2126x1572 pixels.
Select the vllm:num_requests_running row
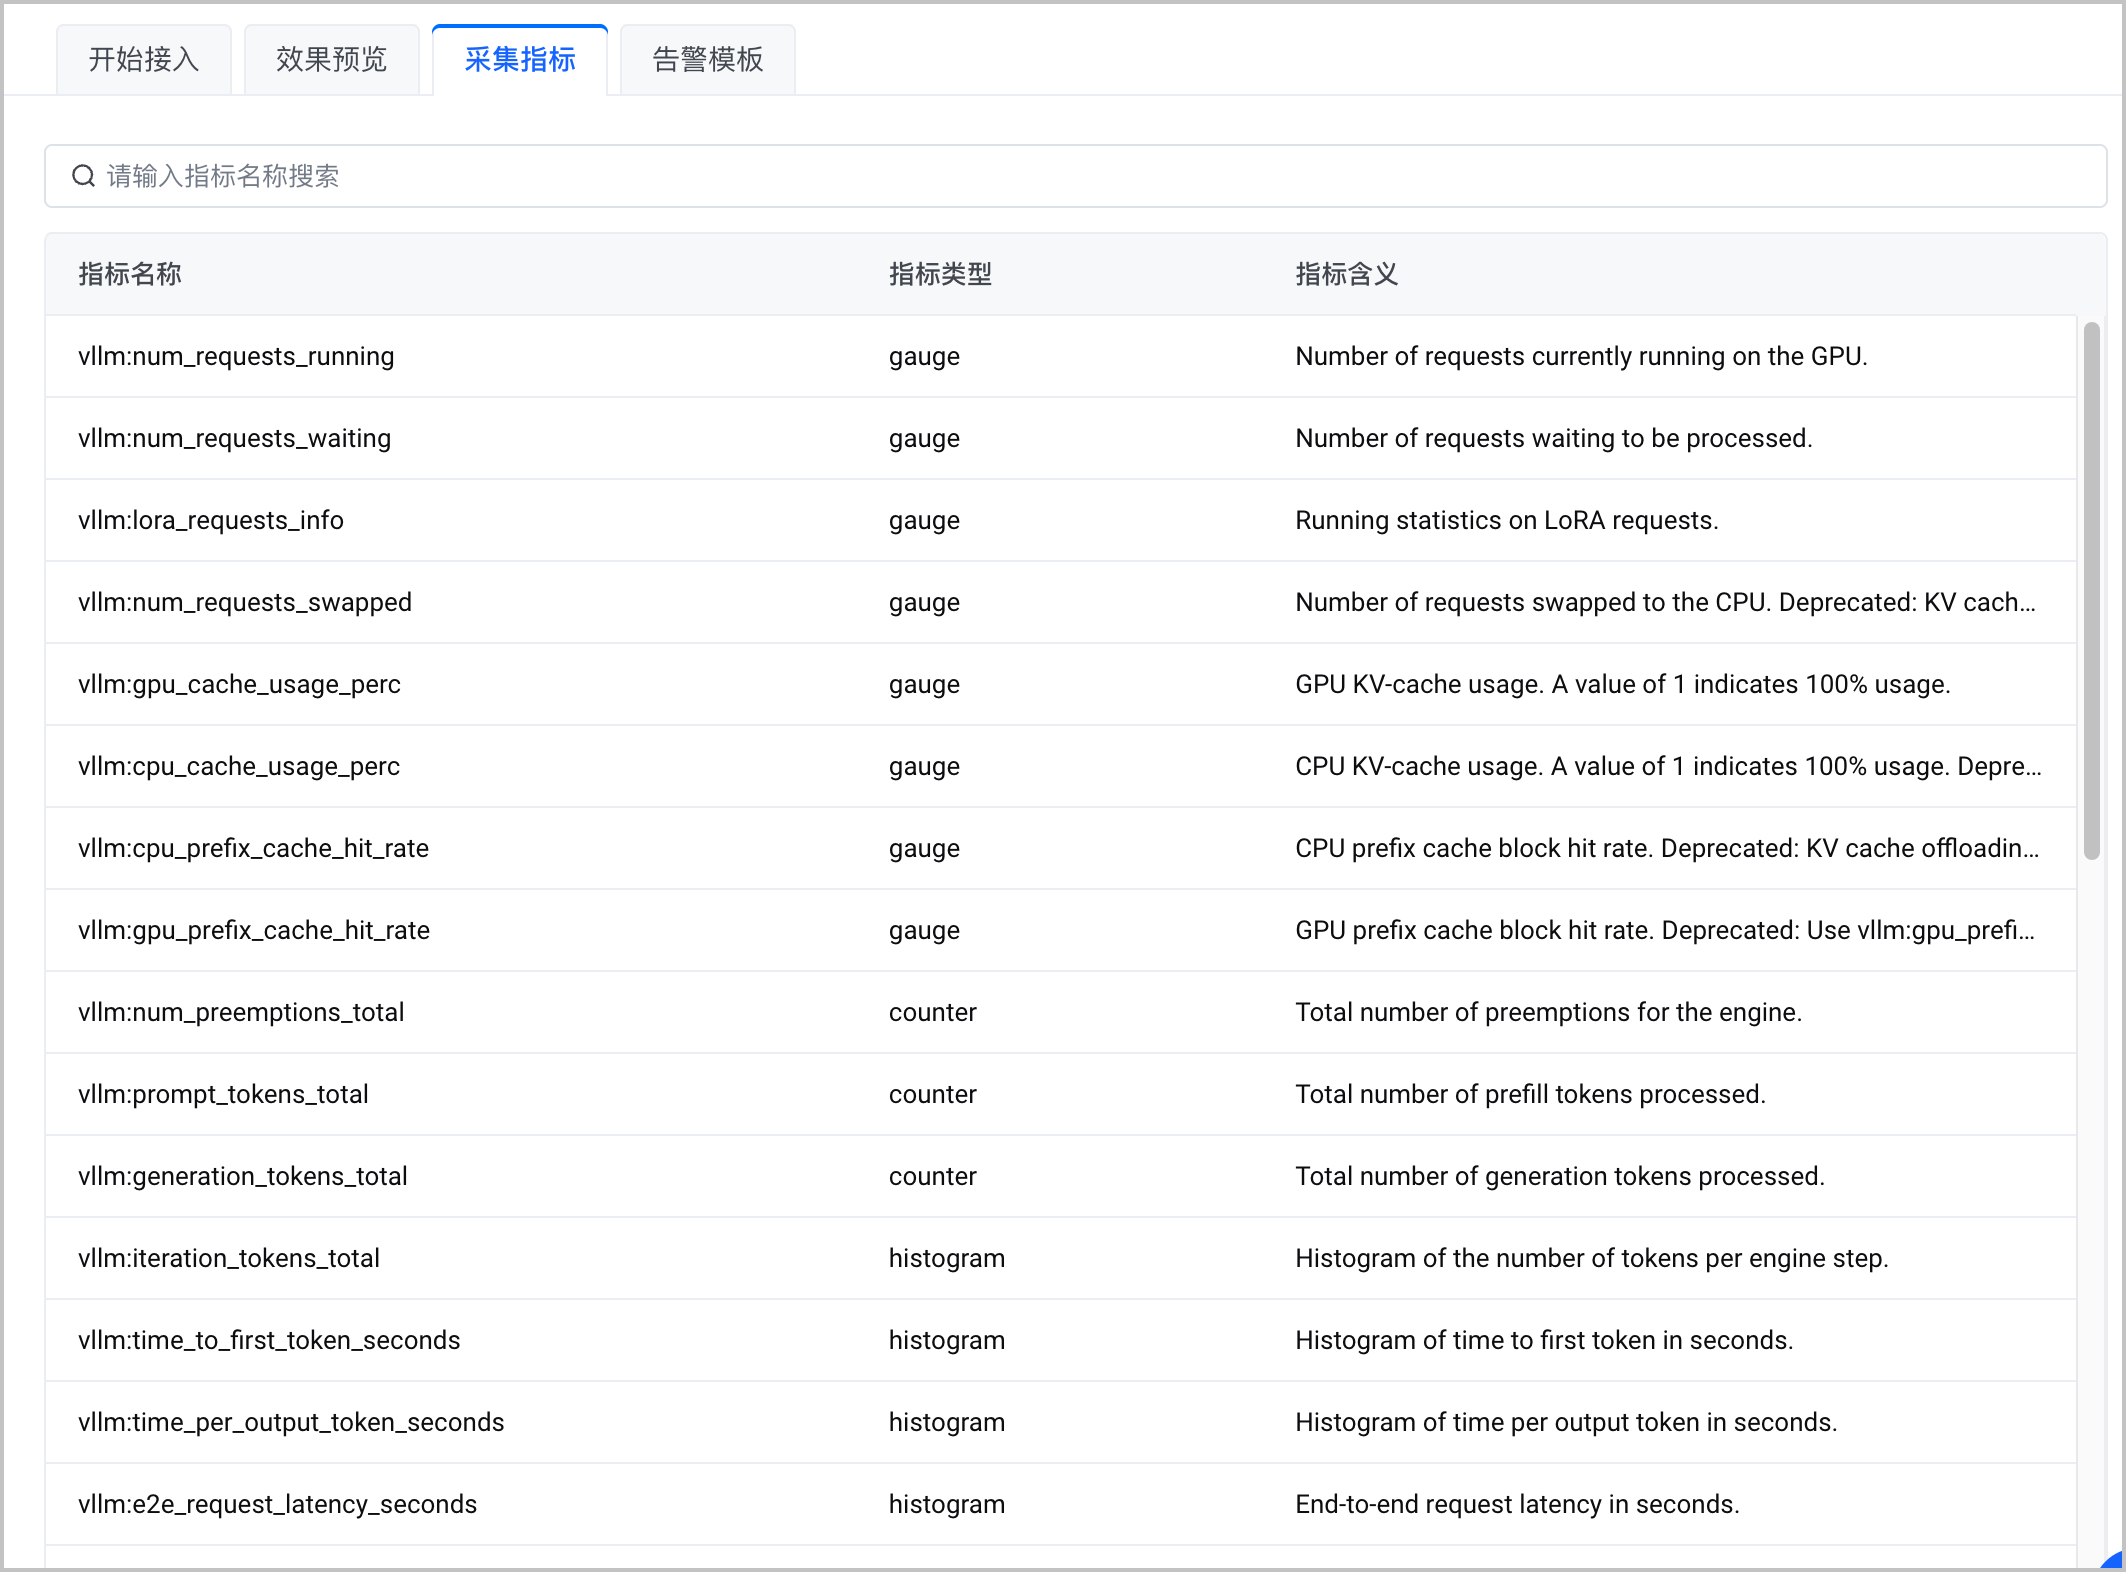click(x=1061, y=356)
